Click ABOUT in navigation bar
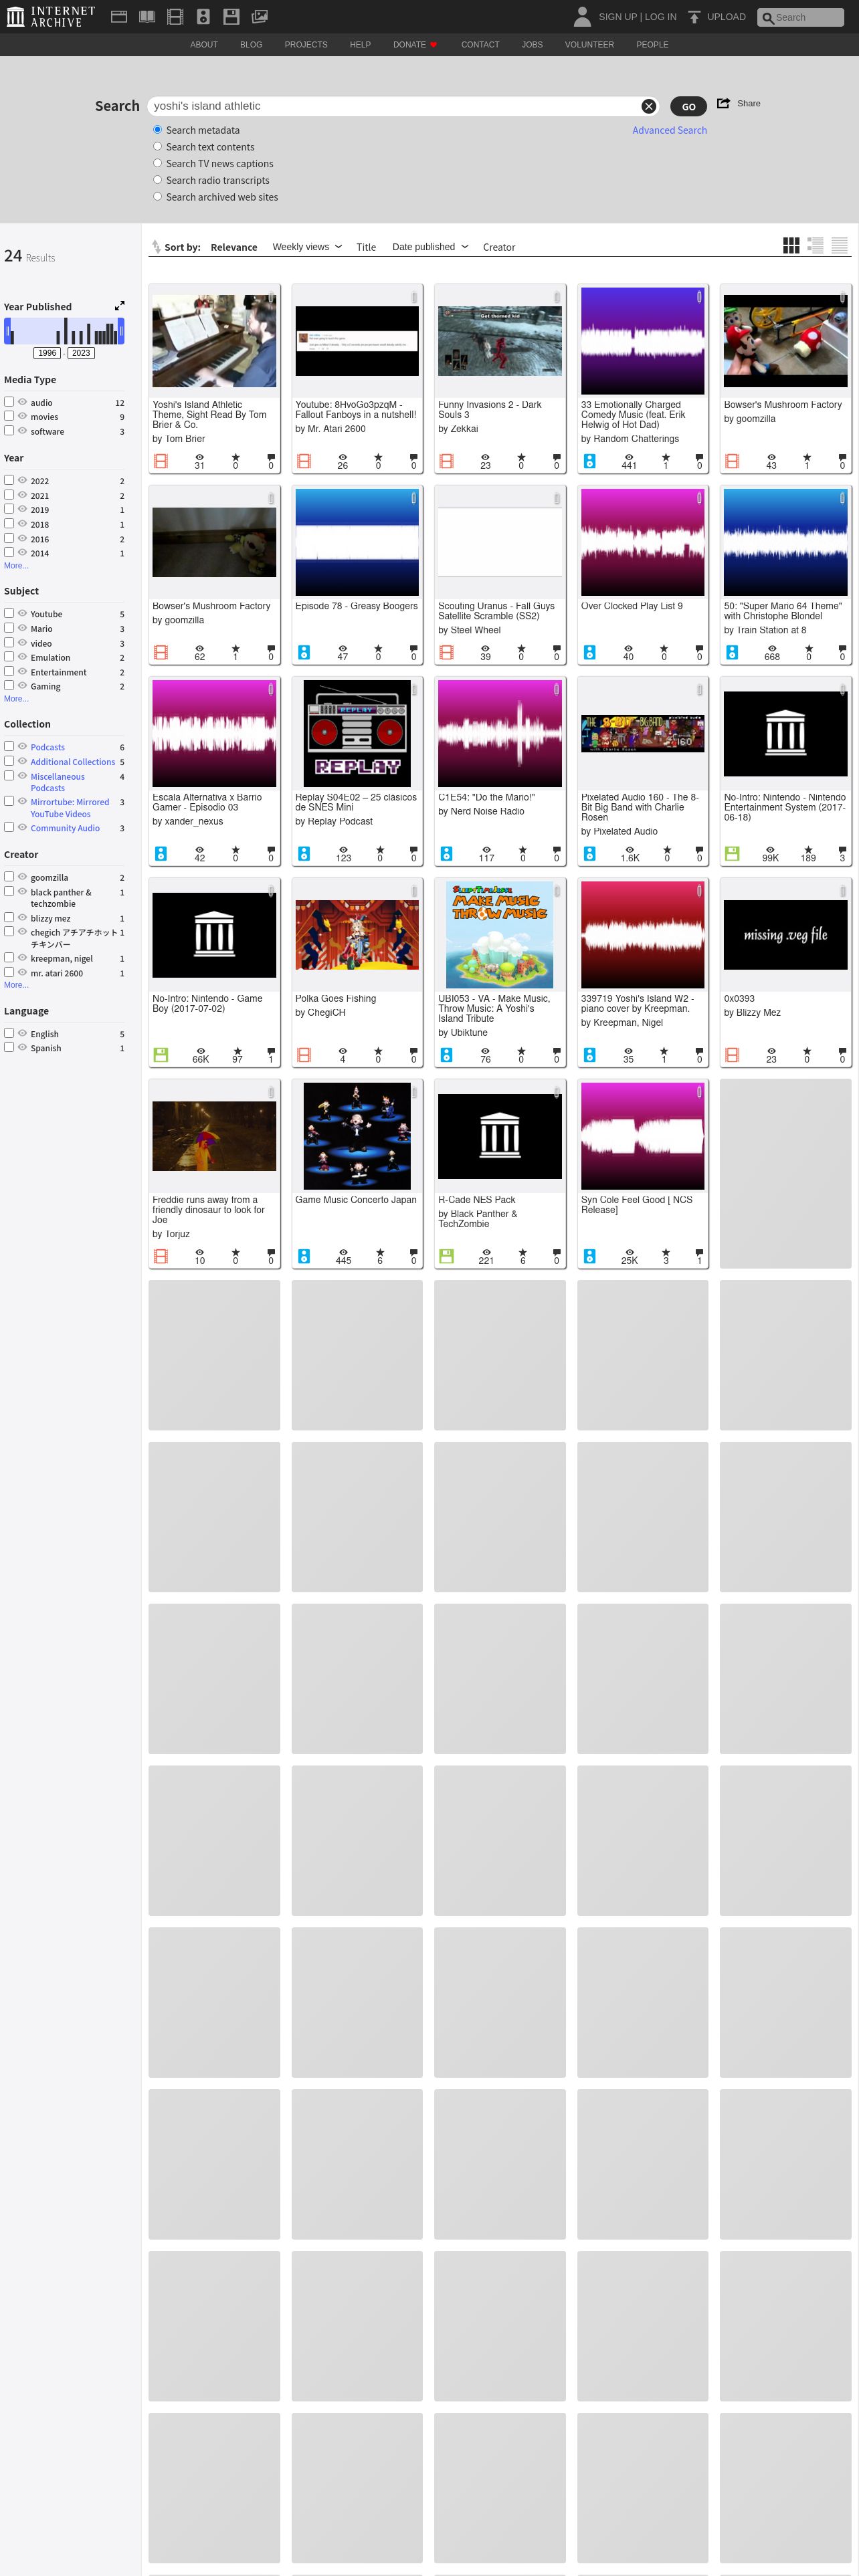The height and width of the screenshot is (2576, 859). pos(204,45)
